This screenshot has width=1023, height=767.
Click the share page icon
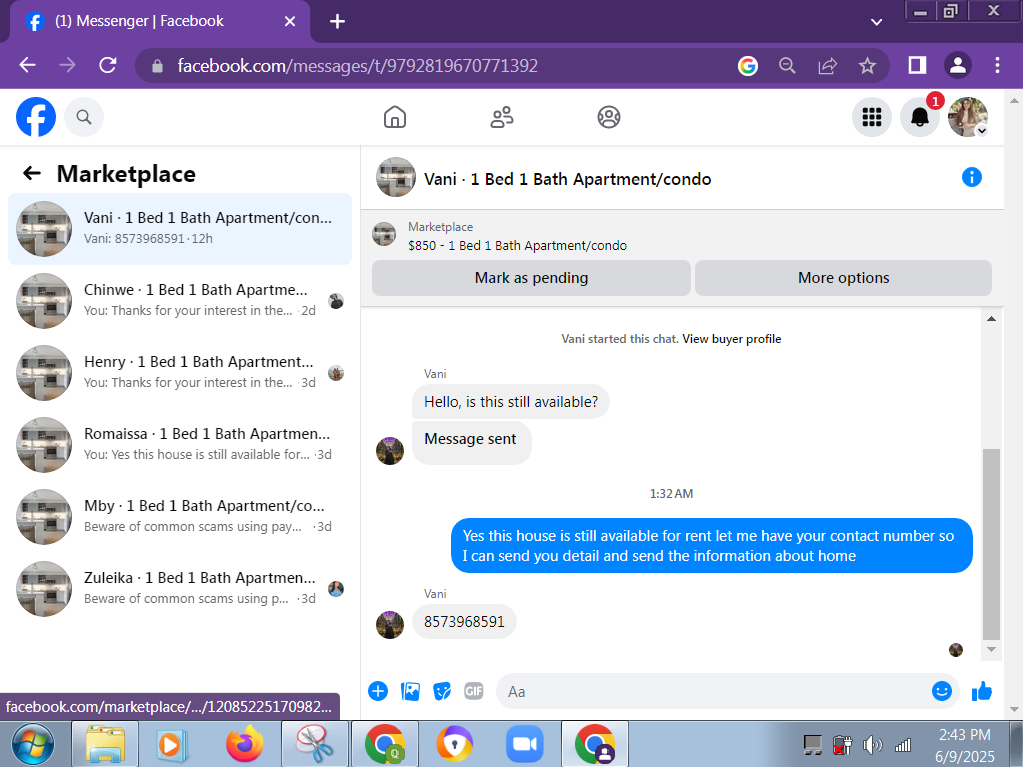[827, 65]
